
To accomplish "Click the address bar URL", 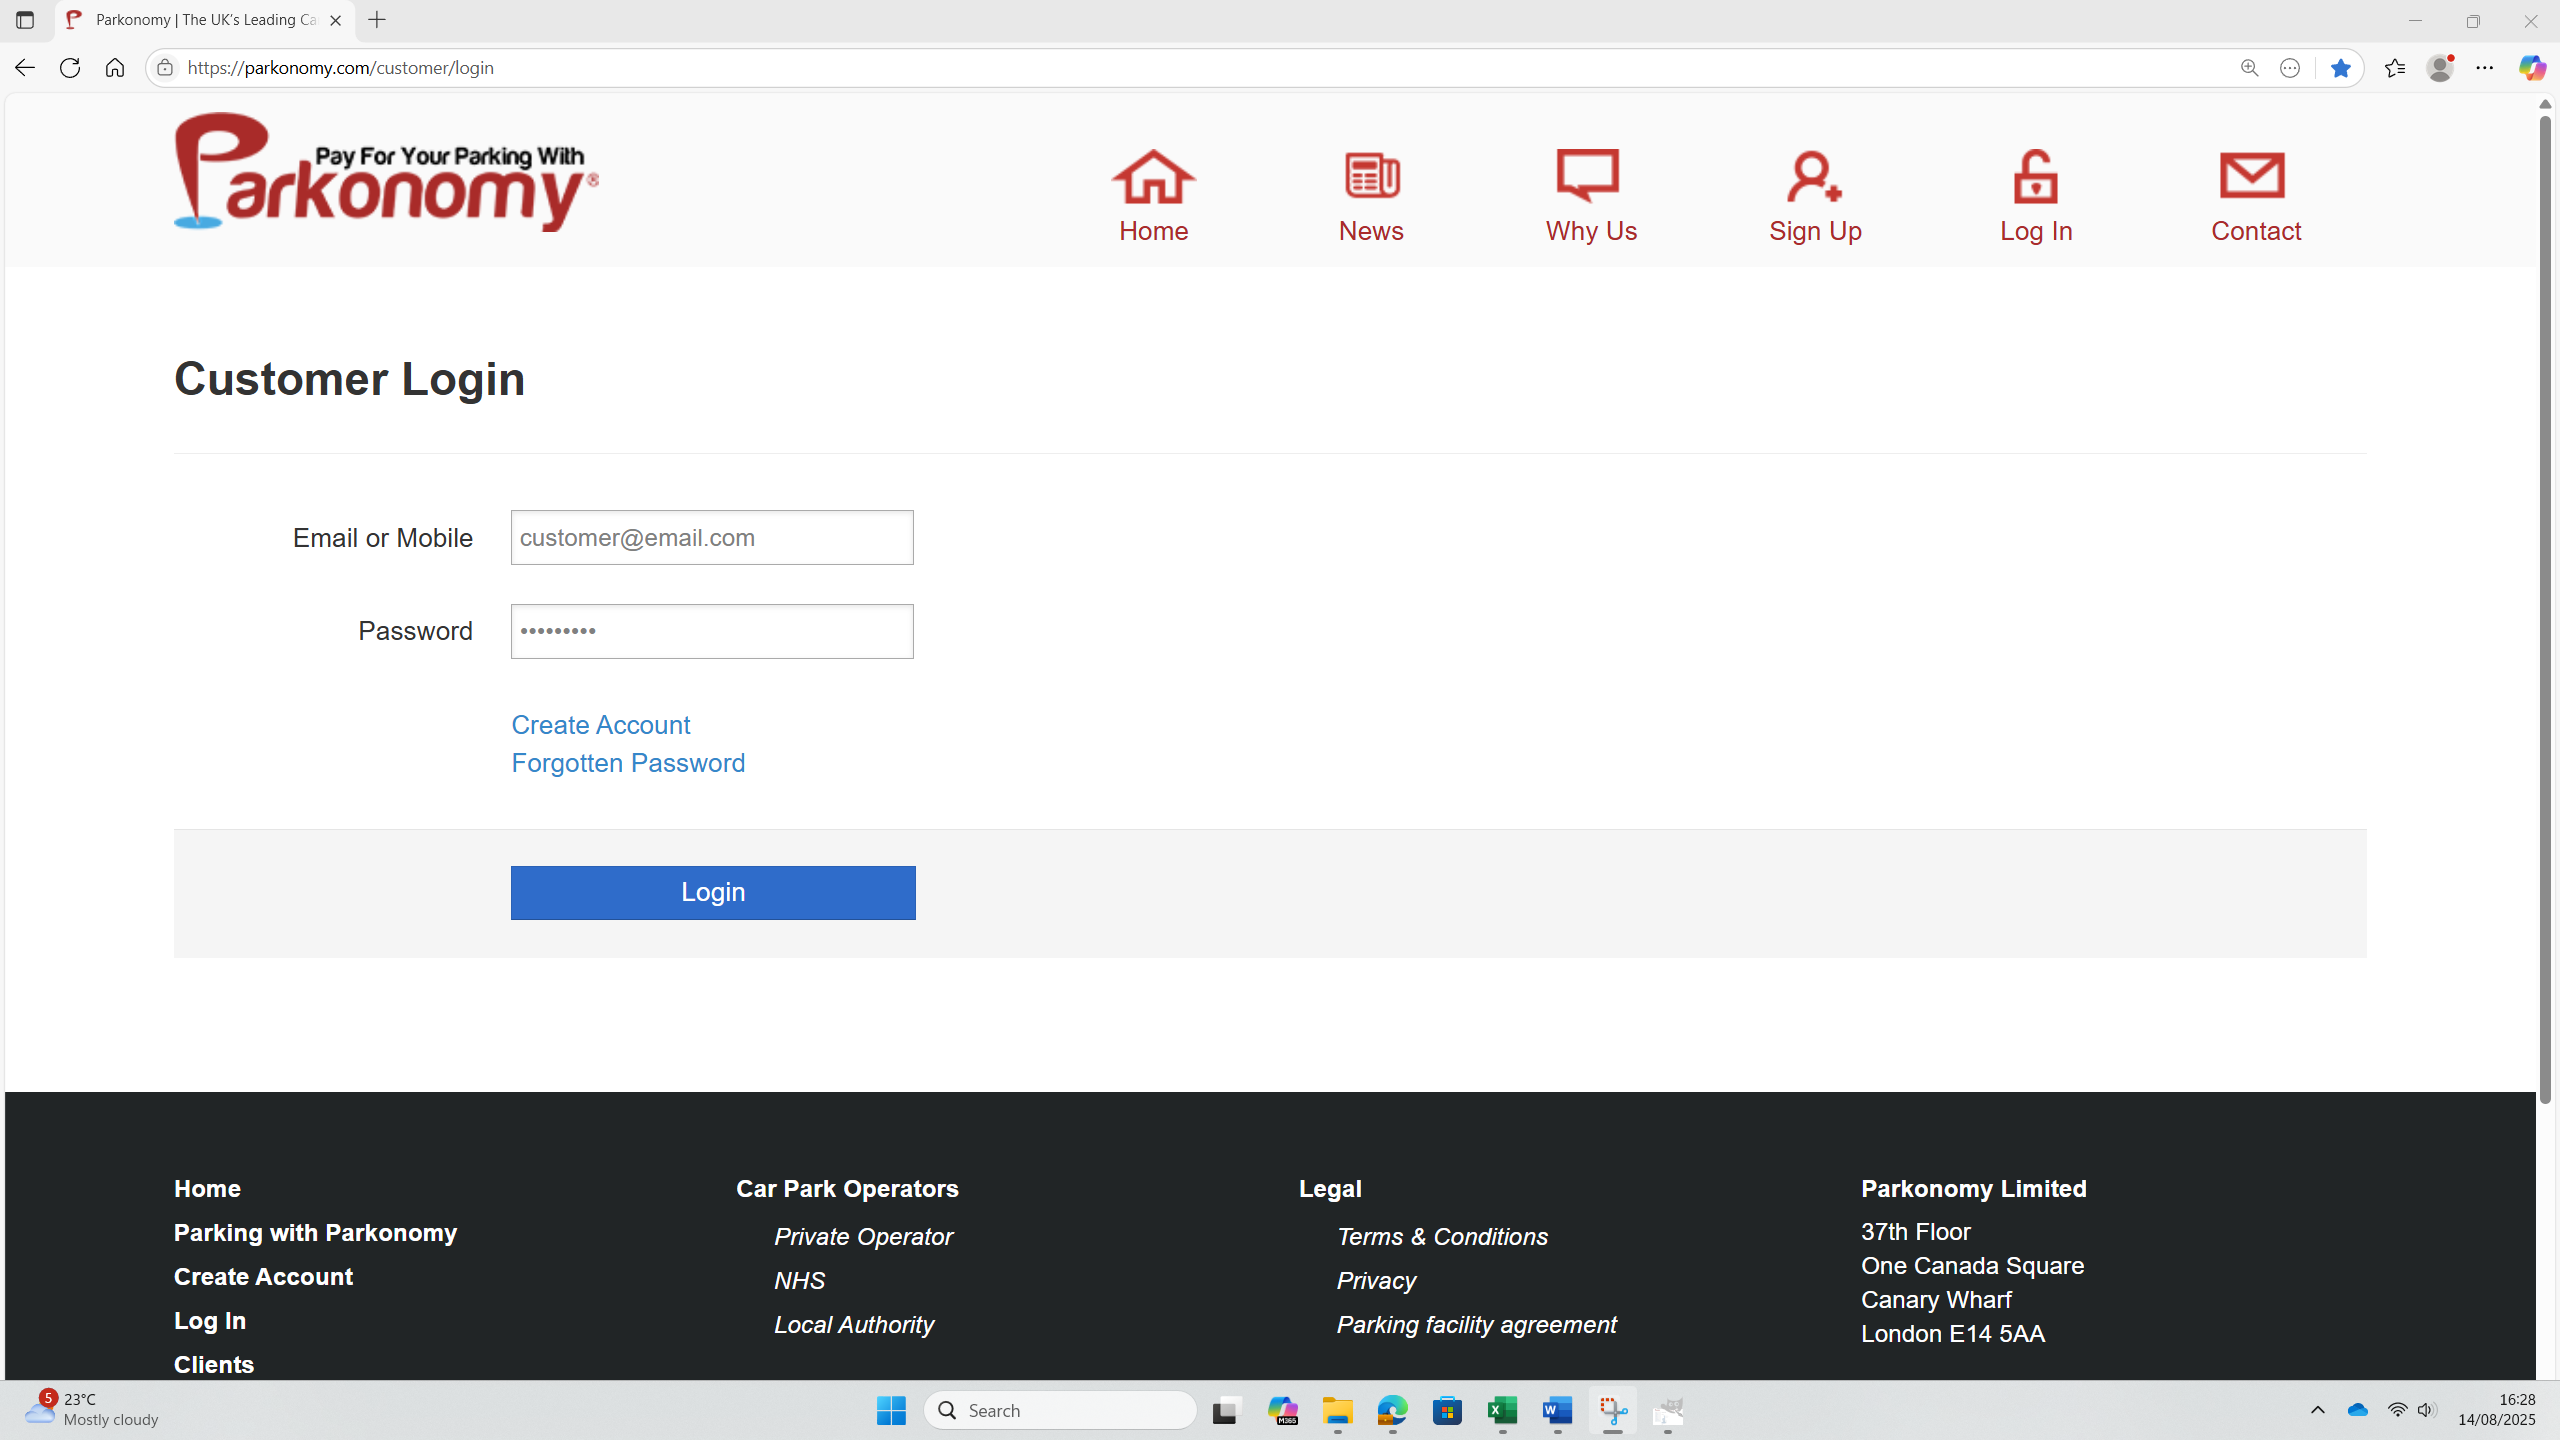I will point(340,68).
